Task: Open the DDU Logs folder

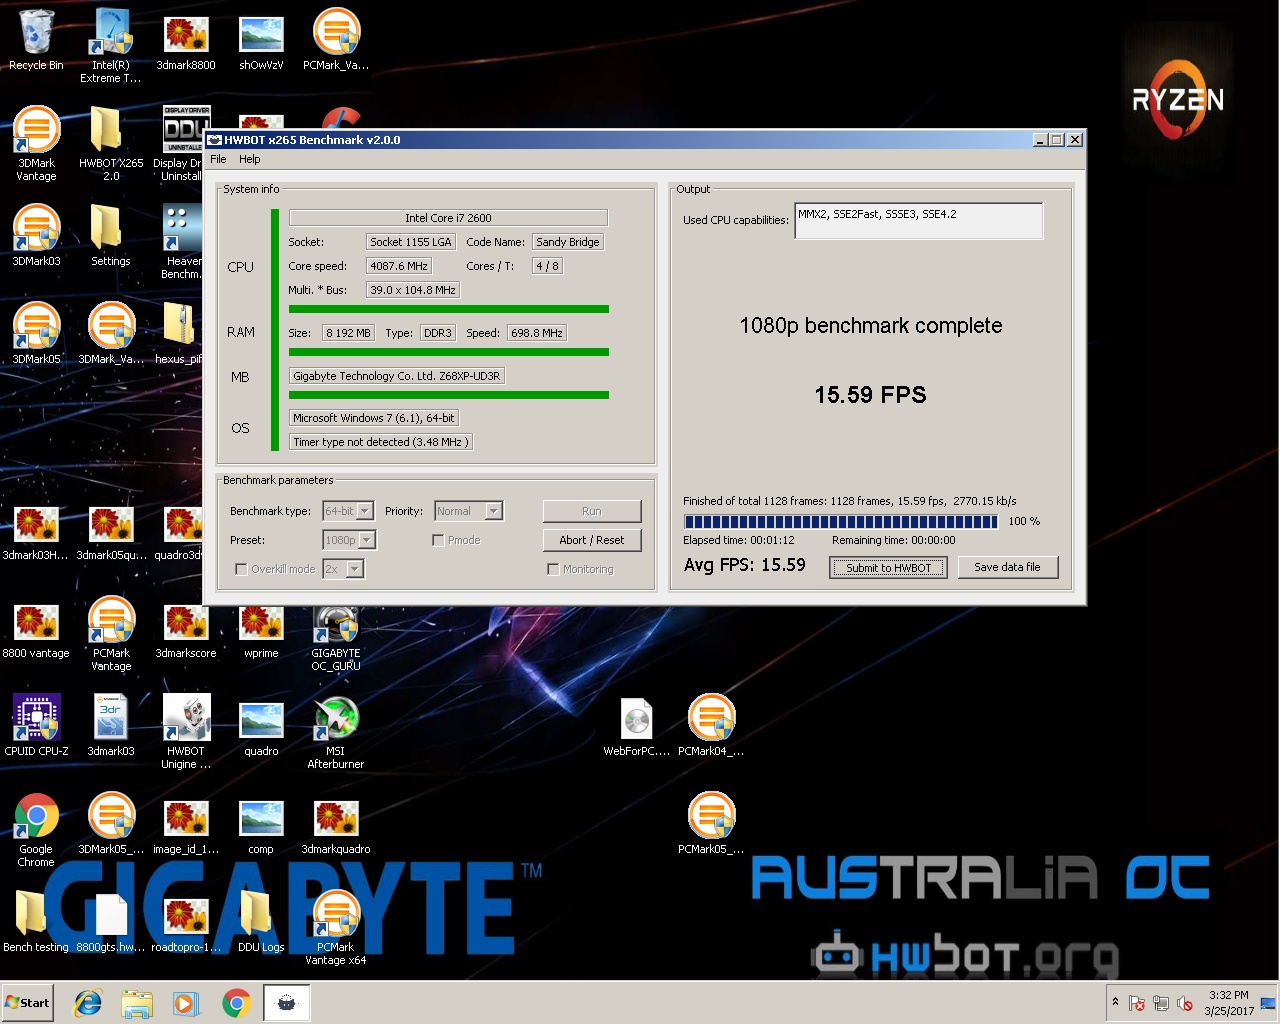Action: point(261,922)
